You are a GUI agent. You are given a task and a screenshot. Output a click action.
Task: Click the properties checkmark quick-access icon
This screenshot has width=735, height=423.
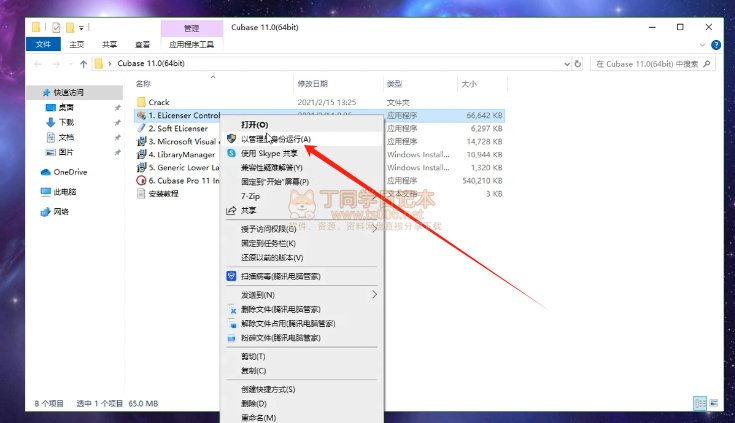tap(56, 28)
